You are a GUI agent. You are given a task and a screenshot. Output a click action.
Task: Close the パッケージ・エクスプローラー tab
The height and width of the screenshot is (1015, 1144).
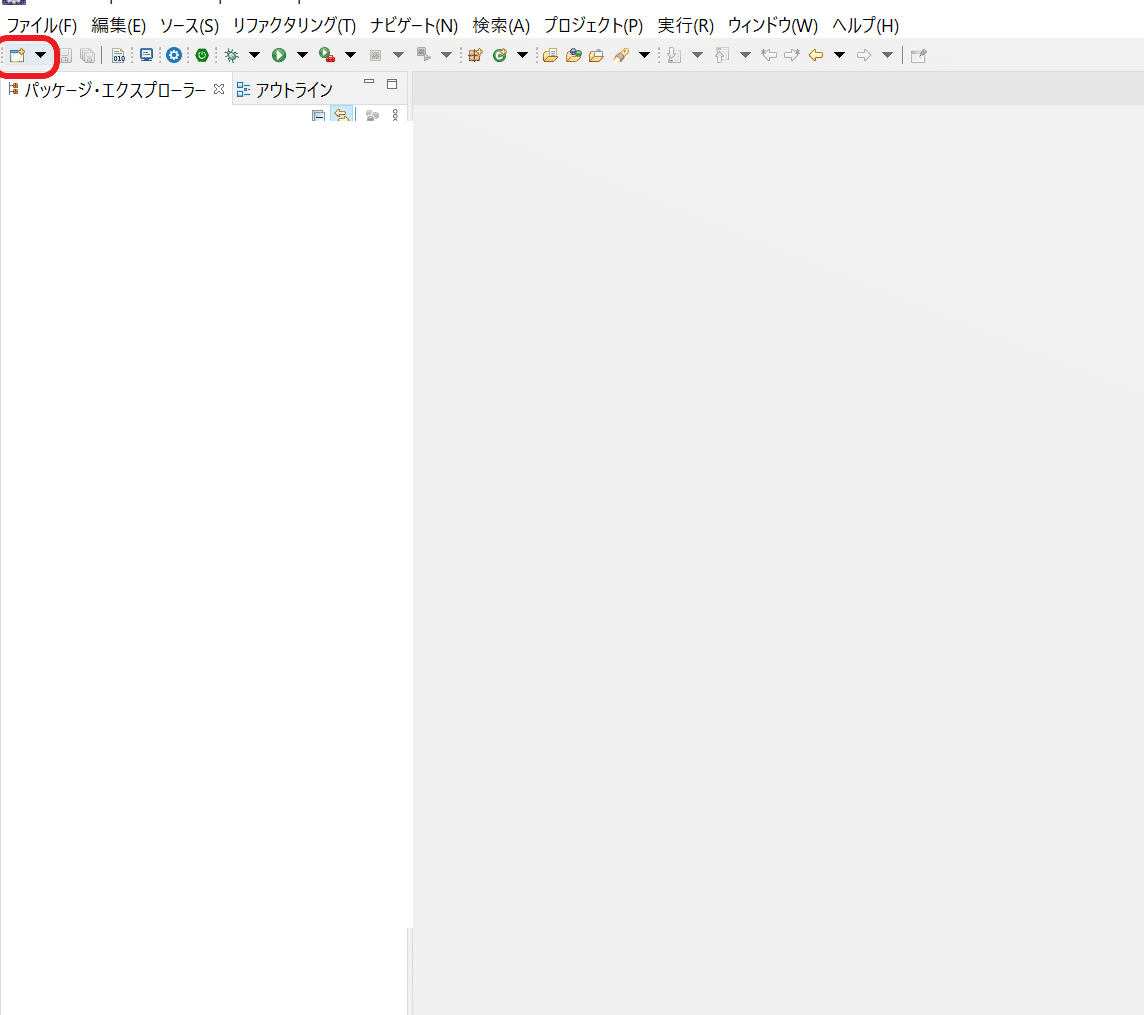[x=219, y=89]
